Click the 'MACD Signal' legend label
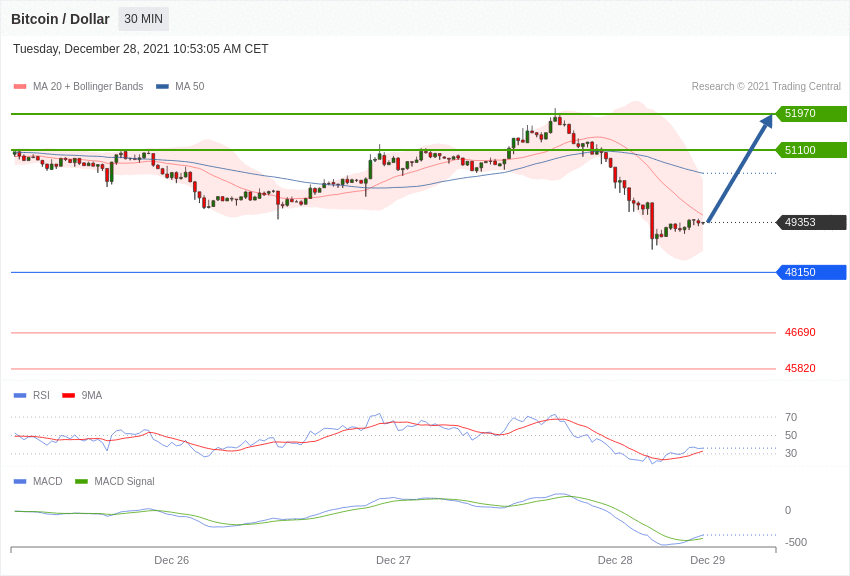The image size is (850, 576). point(124,481)
